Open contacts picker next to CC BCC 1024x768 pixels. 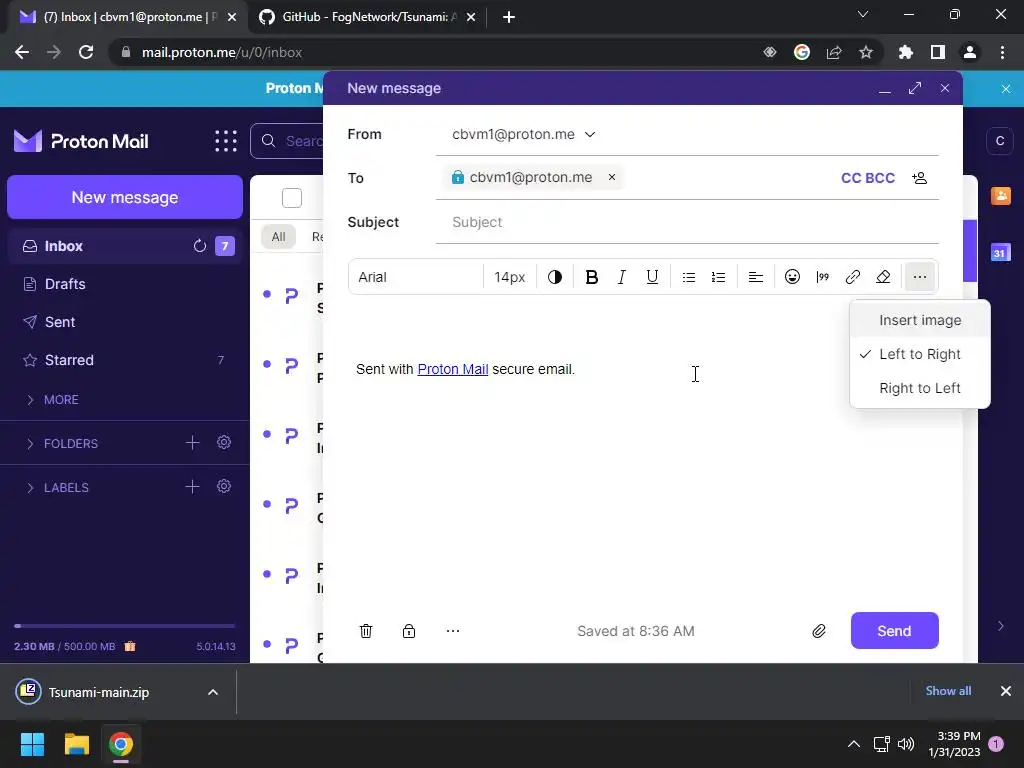point(920,178)
